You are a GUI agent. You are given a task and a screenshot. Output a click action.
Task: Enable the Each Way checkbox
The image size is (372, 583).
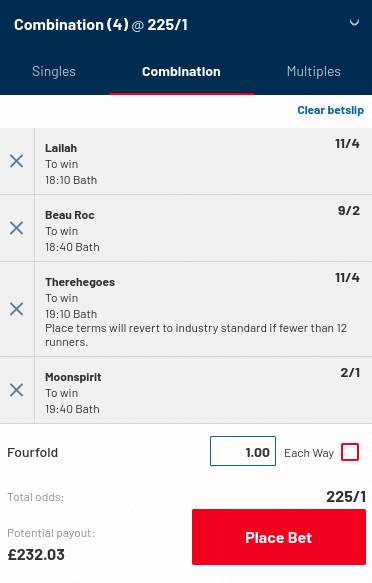350,452
